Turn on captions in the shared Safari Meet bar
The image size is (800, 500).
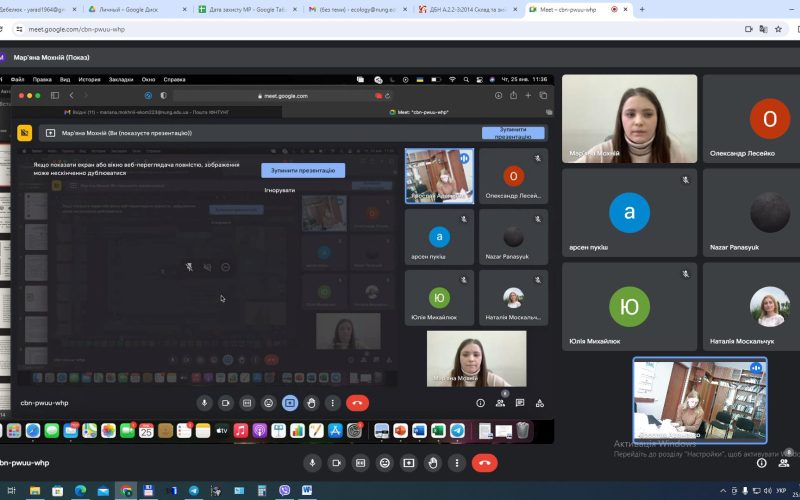[247, 403]
